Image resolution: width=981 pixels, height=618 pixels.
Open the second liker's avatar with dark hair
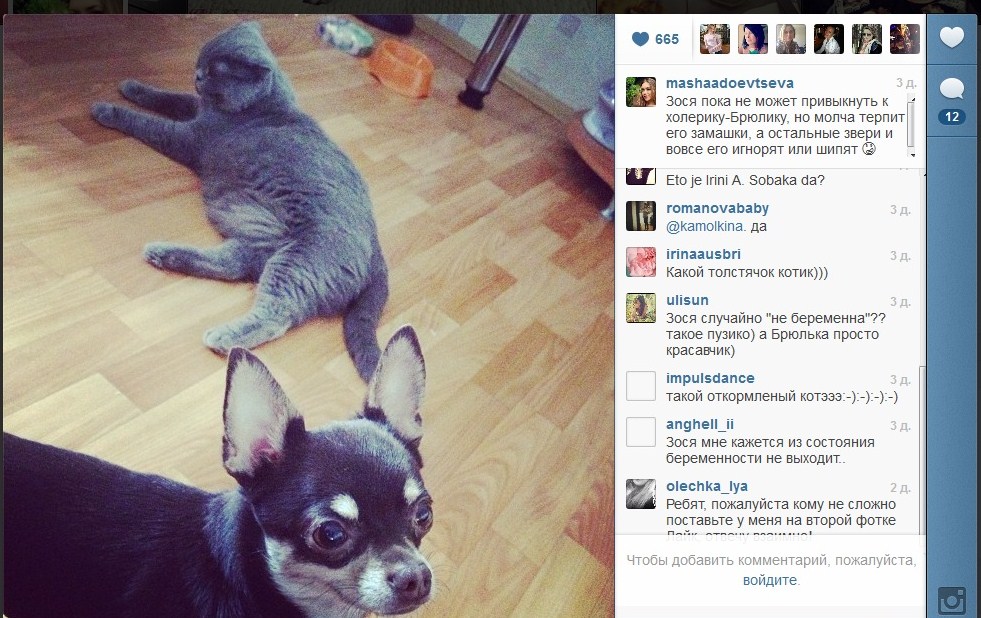tap(753, 39)
